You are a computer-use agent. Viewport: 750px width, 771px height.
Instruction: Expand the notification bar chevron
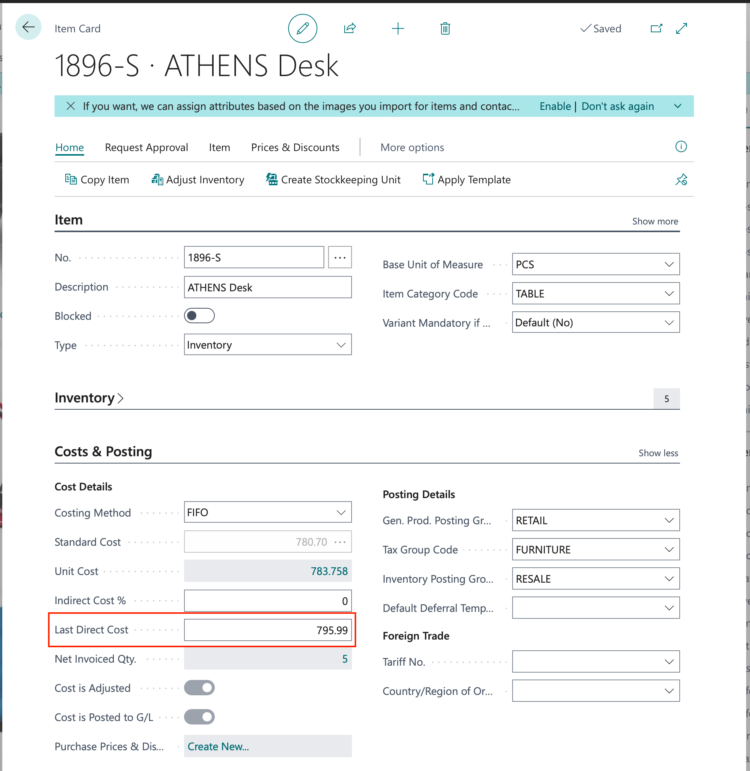pyautogui.click(x=678, y=106)
